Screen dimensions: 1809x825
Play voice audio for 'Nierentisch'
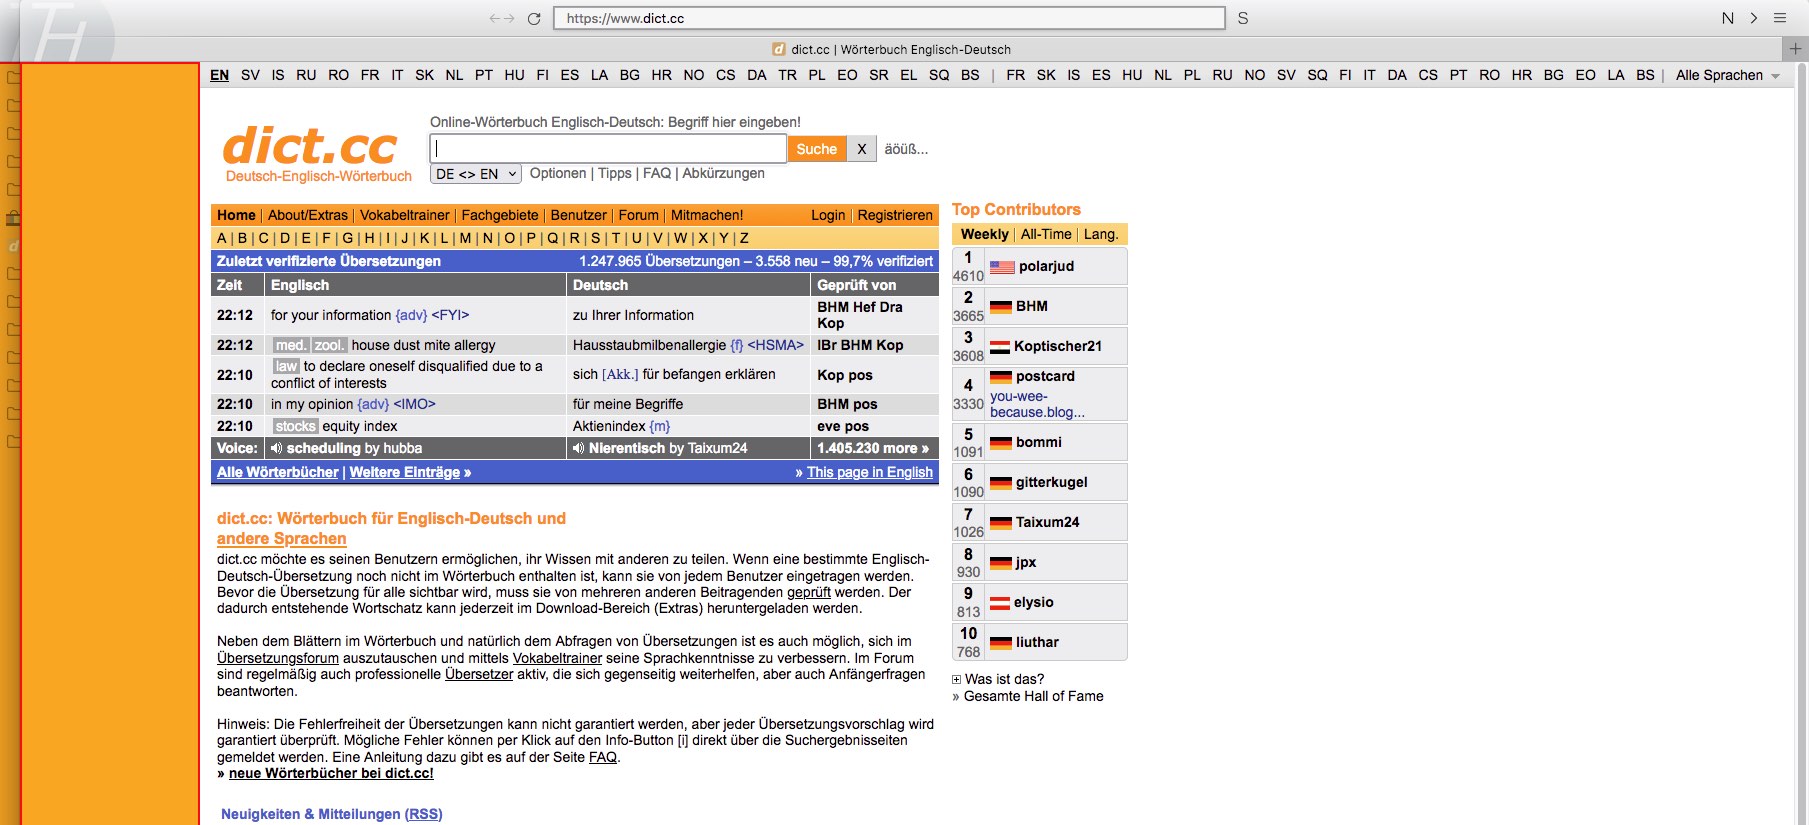tap(578, 448)
